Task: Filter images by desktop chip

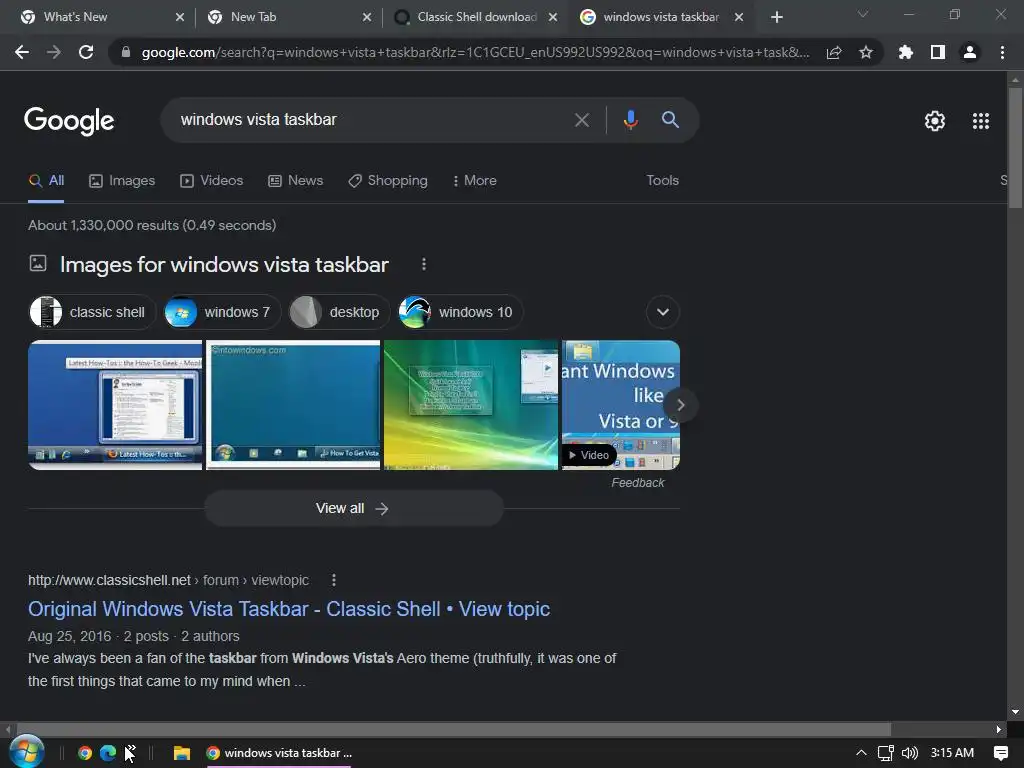Action: (338, 312)
